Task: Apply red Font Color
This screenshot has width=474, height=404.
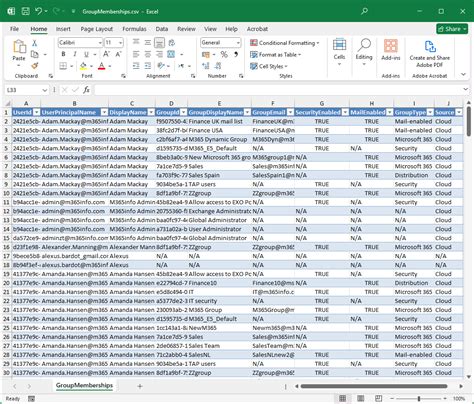Action: coord(102,66)
